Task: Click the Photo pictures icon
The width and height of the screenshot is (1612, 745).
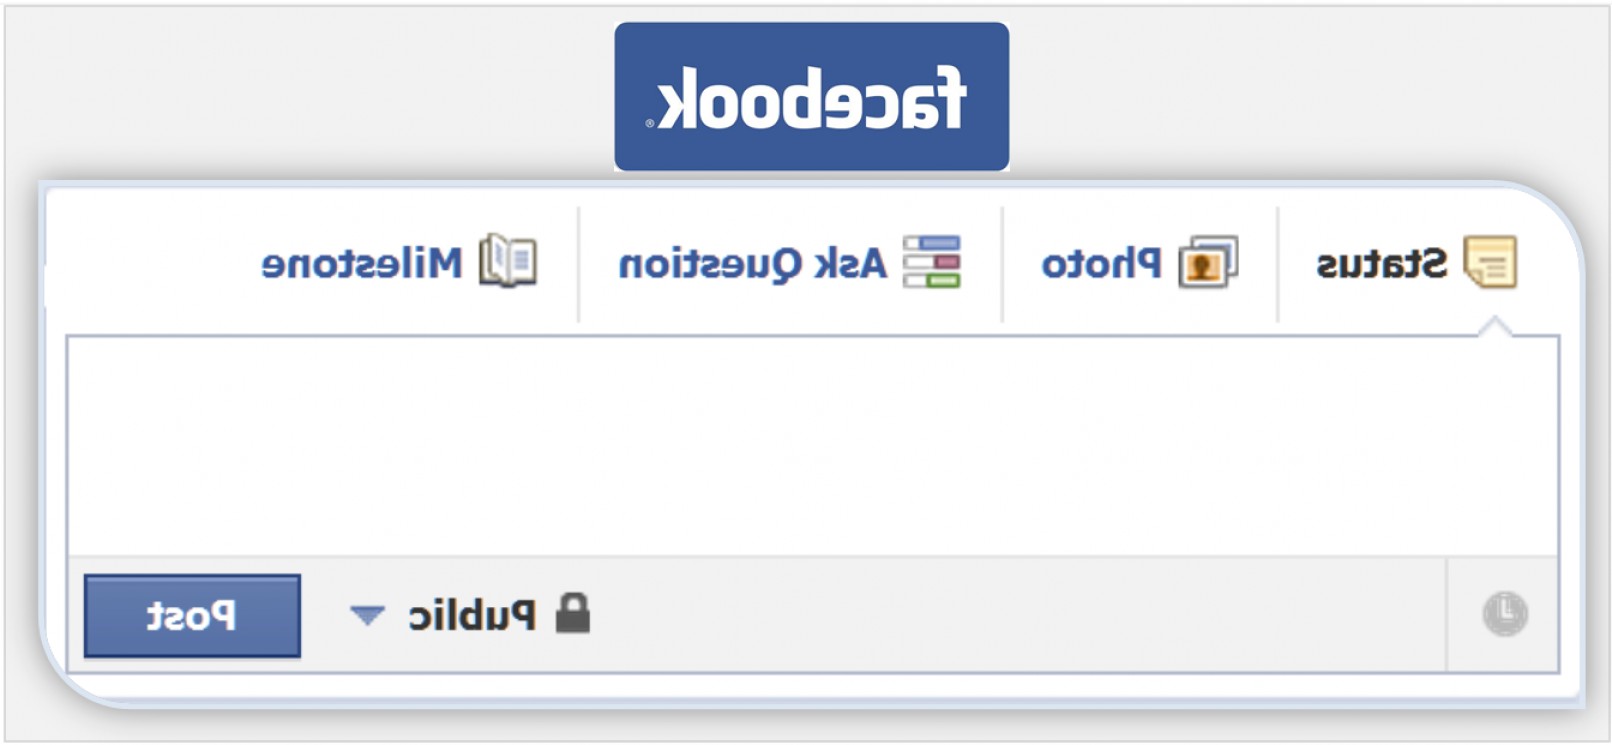Action: pyautogui.click(x=1208, y=262)
